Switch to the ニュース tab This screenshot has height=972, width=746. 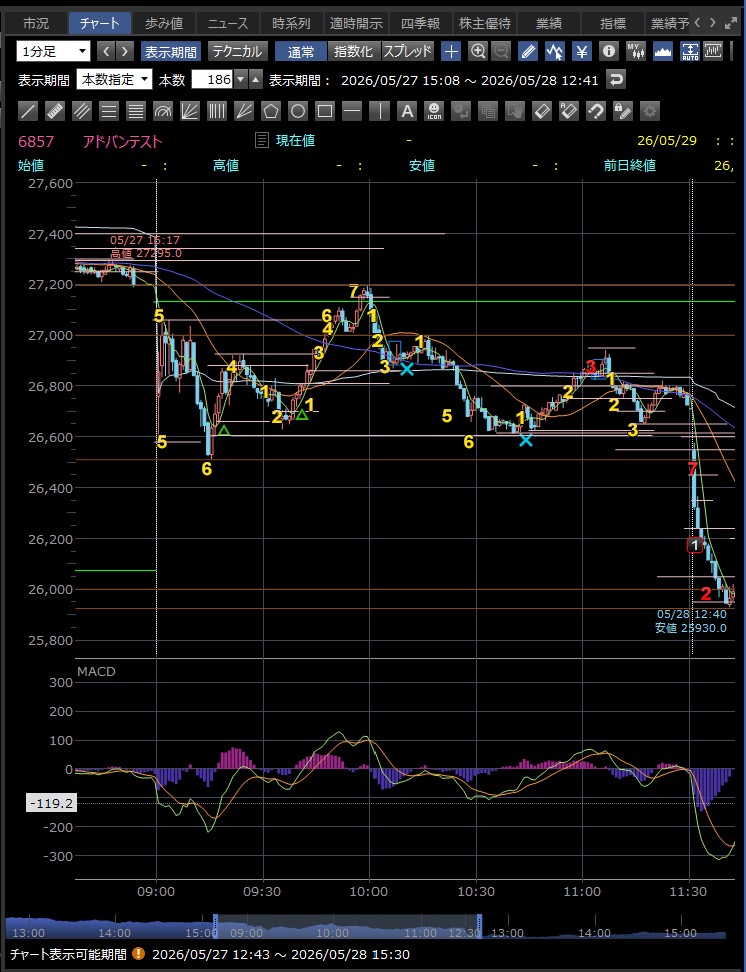228,24
